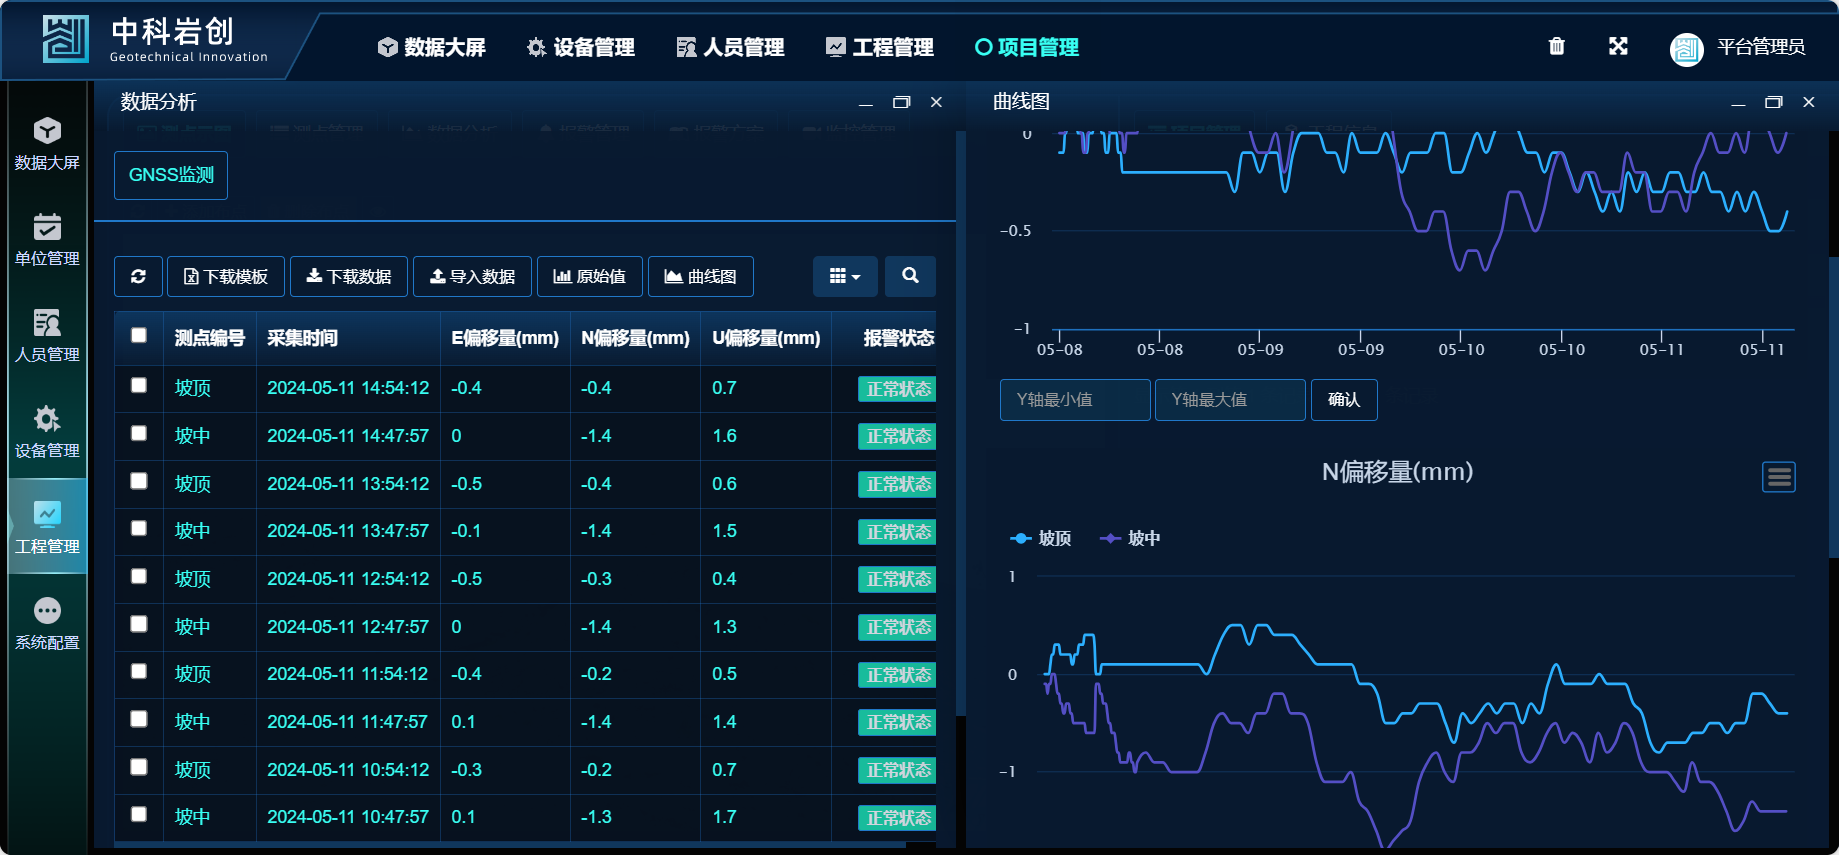Open 单位管理 in the left sidebar
The width and height of the screenshot is (1839, 855).
click(47, 239)
